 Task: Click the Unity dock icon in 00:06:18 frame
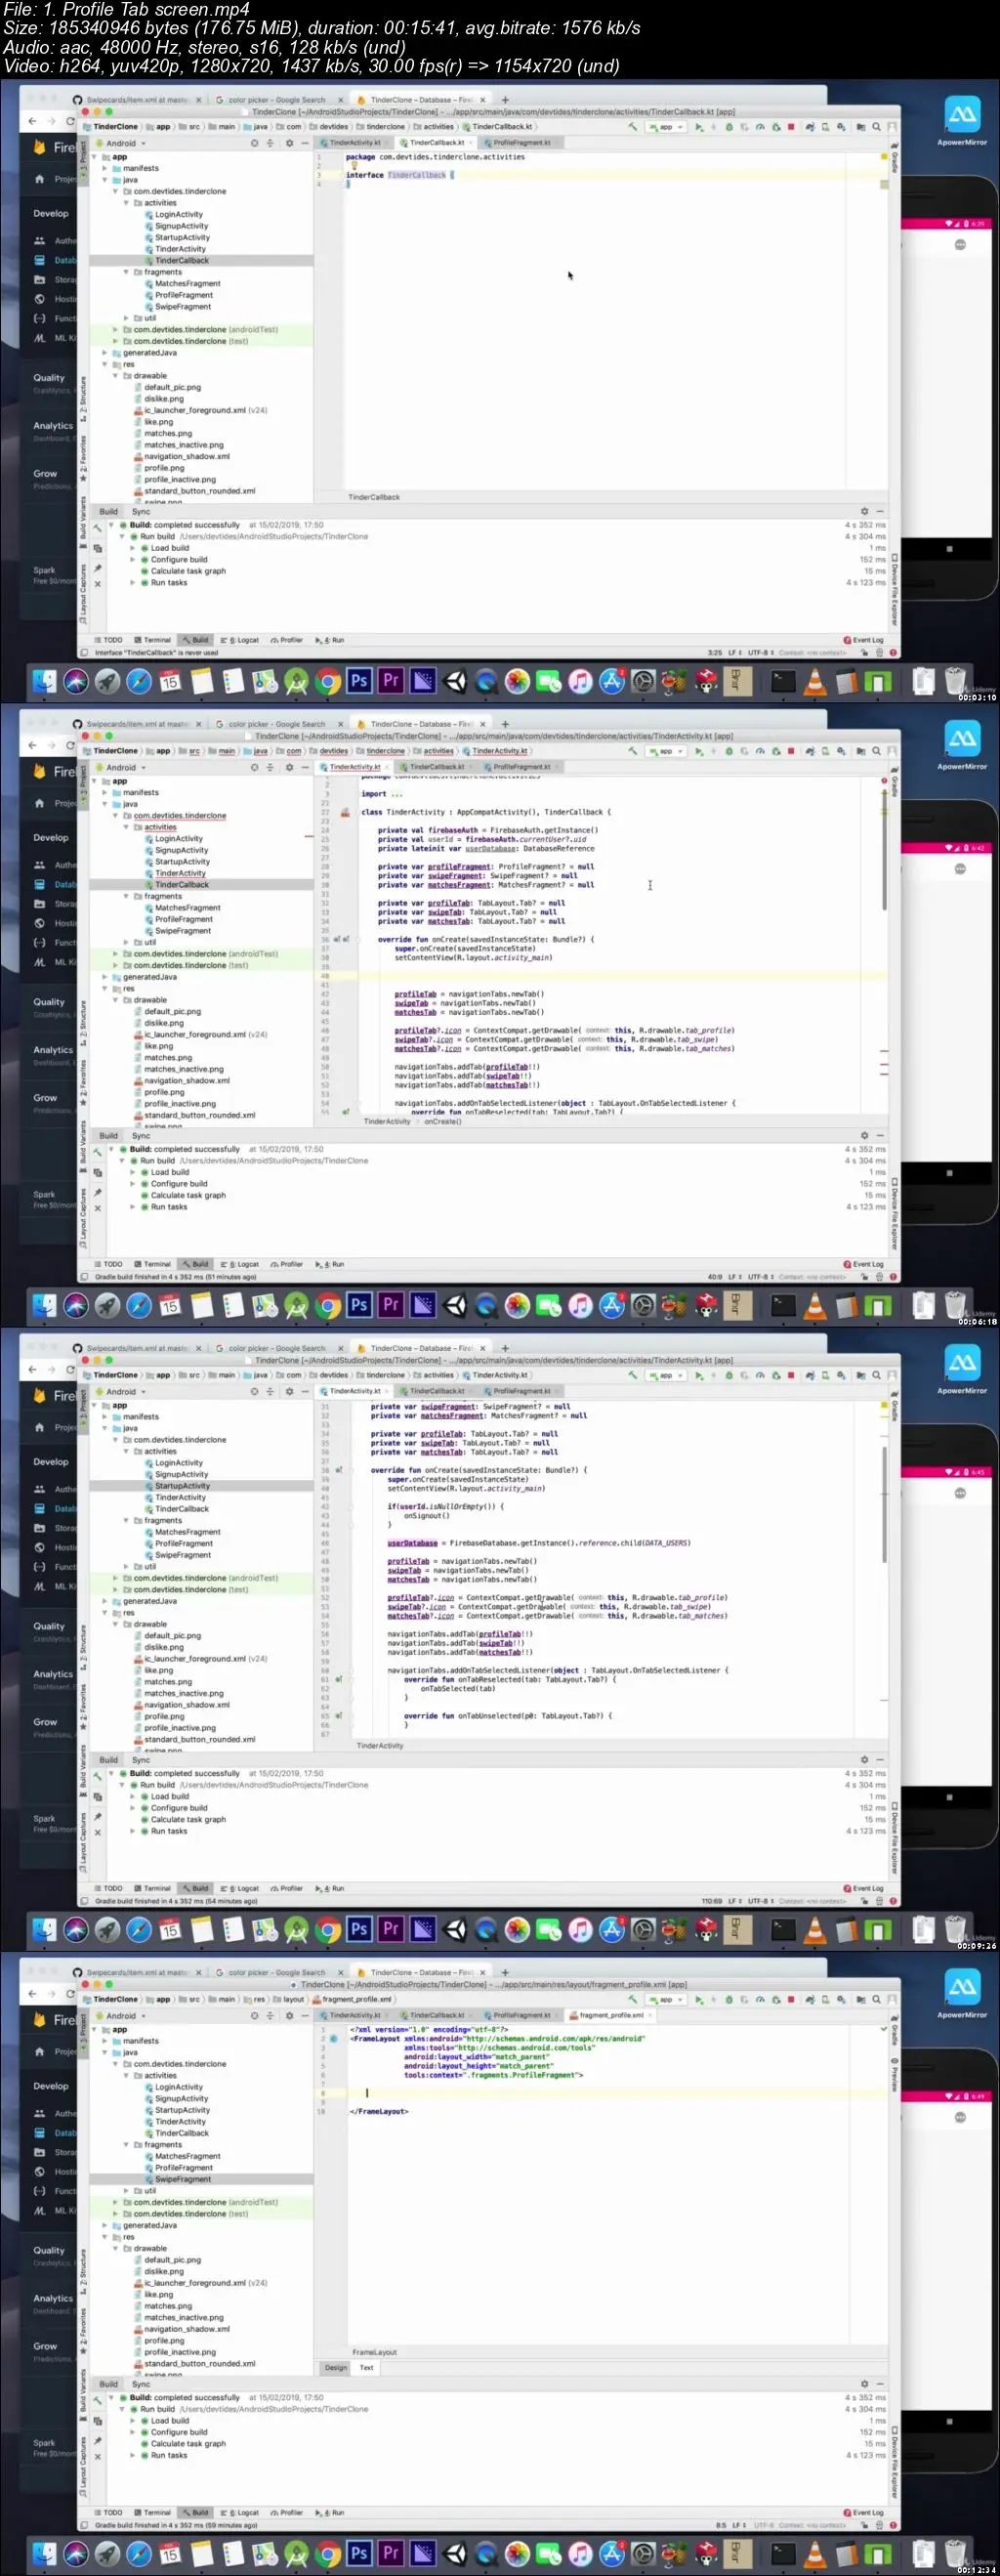point(454,1306)
